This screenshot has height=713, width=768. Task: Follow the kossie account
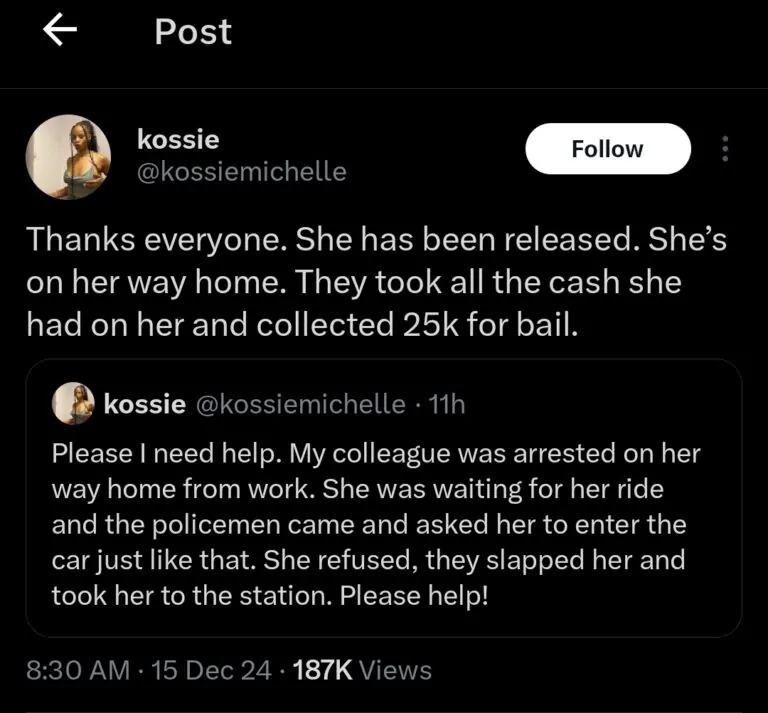(x=607, y=149)
